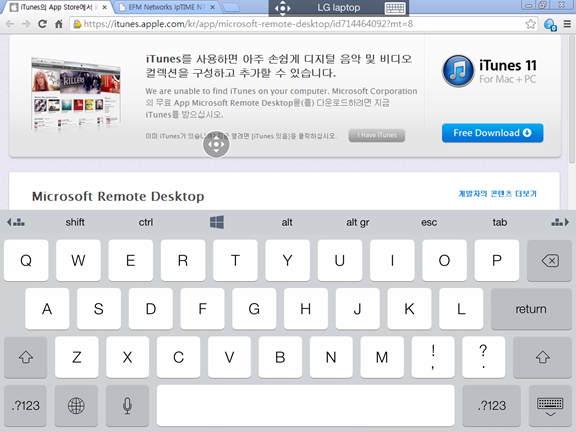The image size is (576, 432).
Task: Click the Microsoft Remote Desktop heading
Action: [118, 196]
